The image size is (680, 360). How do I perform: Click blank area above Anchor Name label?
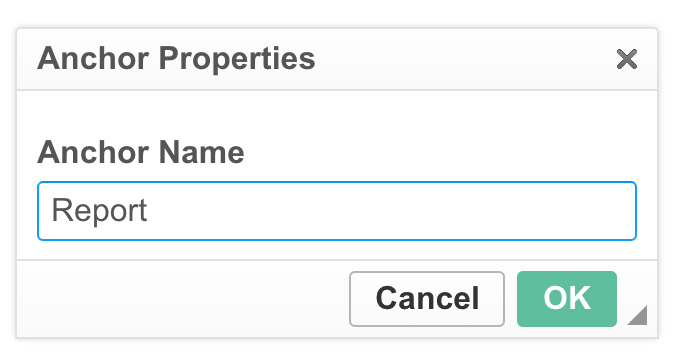coord(337,114)
